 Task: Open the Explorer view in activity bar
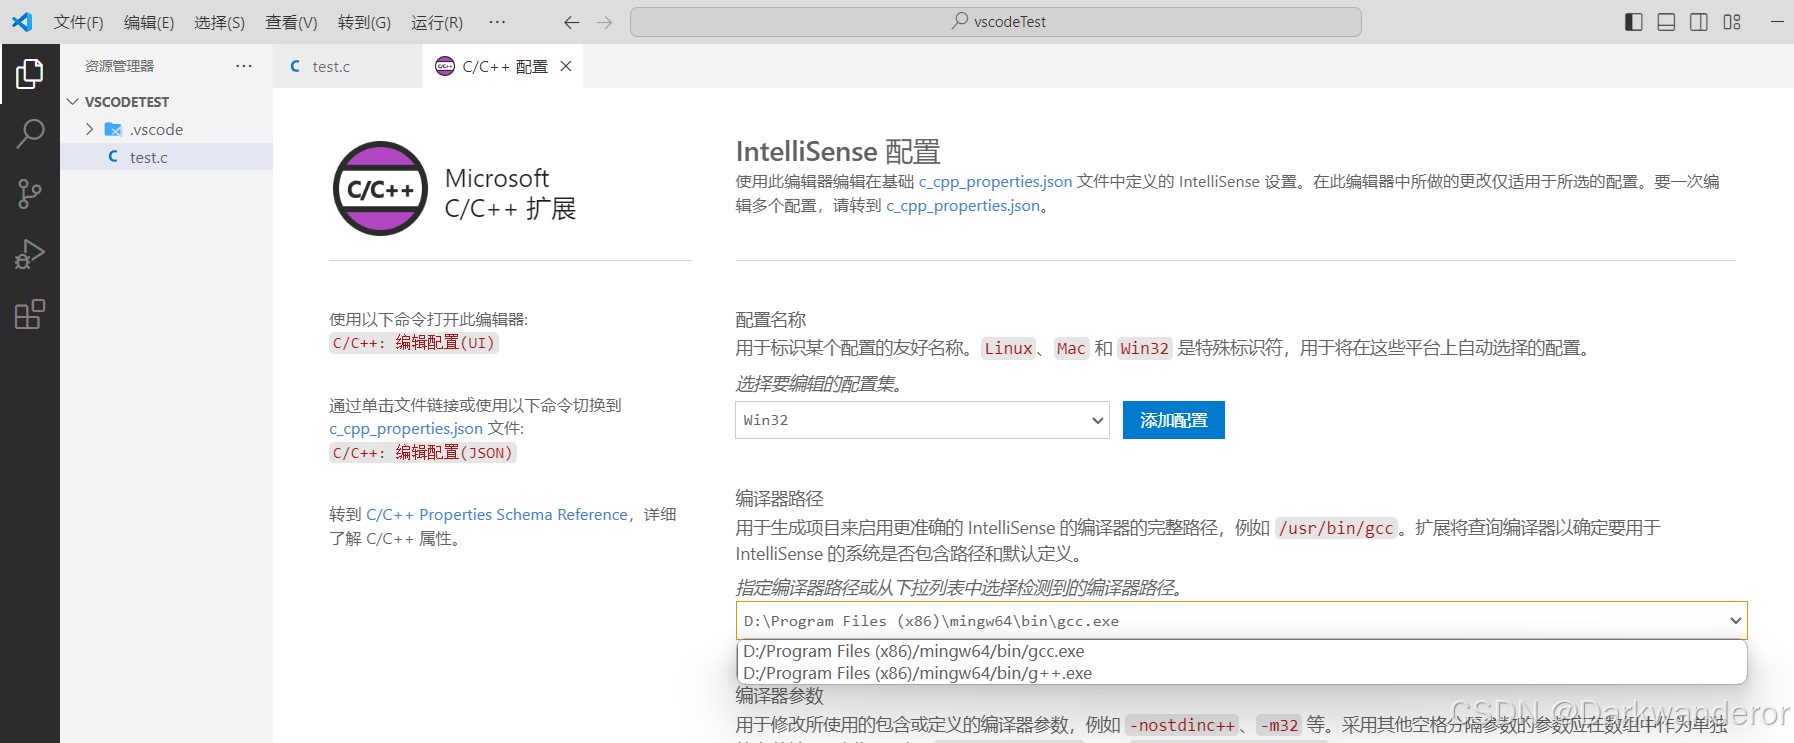[30, 73]
